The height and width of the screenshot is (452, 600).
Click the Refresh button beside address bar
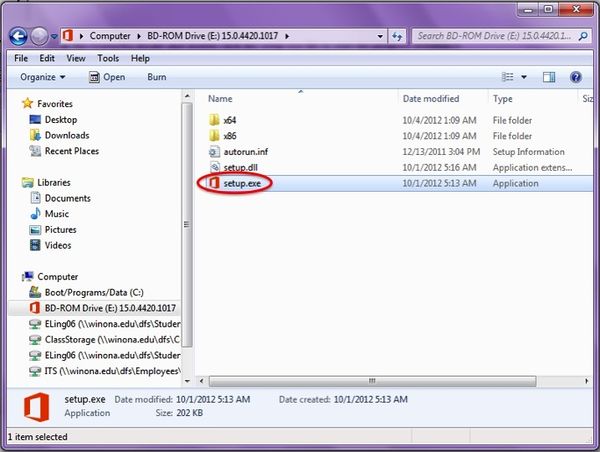pos(397,36)
